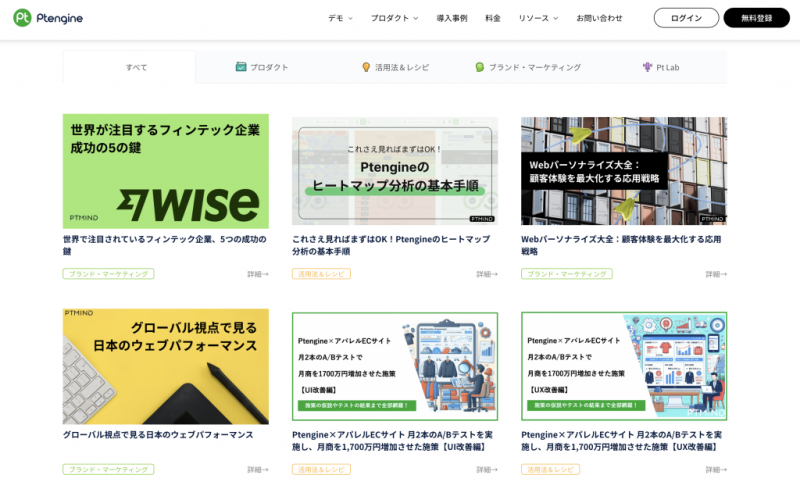Click the 無料登録 button
800x489 pixels.
(x=757, y=18)
